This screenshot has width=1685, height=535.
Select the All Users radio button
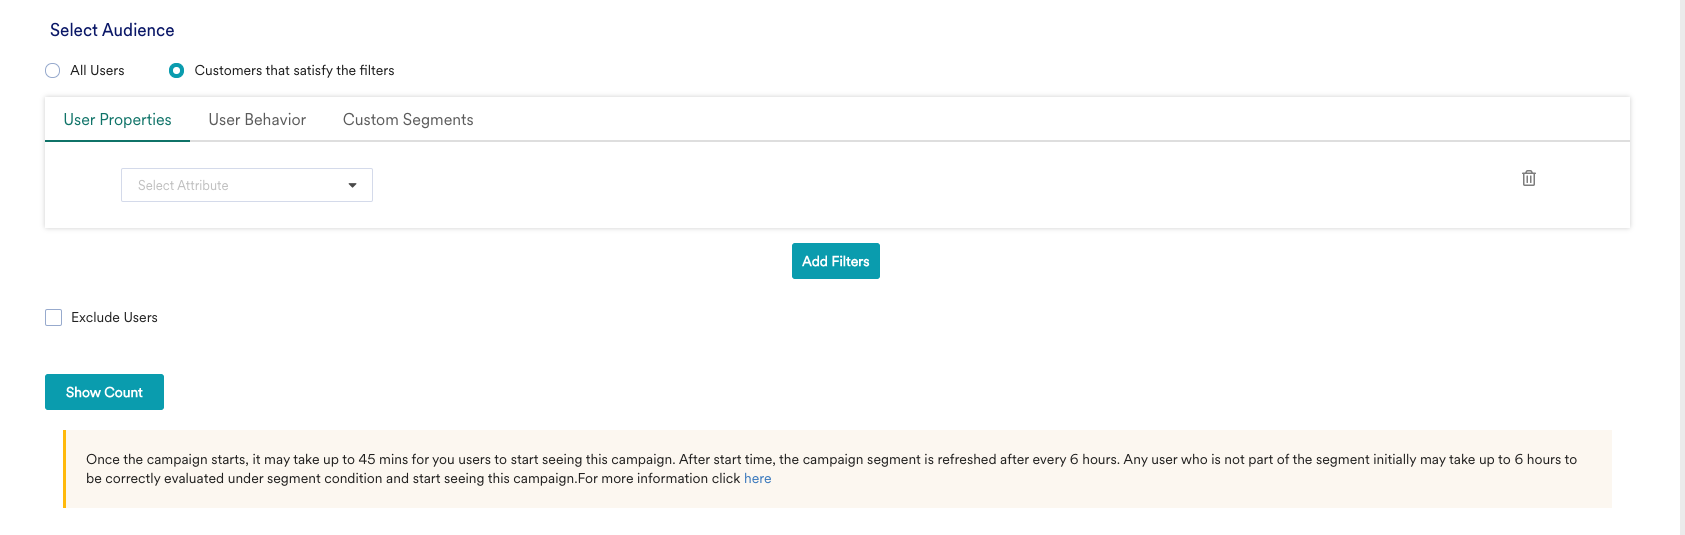pyautogui.click(x=53, y=71)
